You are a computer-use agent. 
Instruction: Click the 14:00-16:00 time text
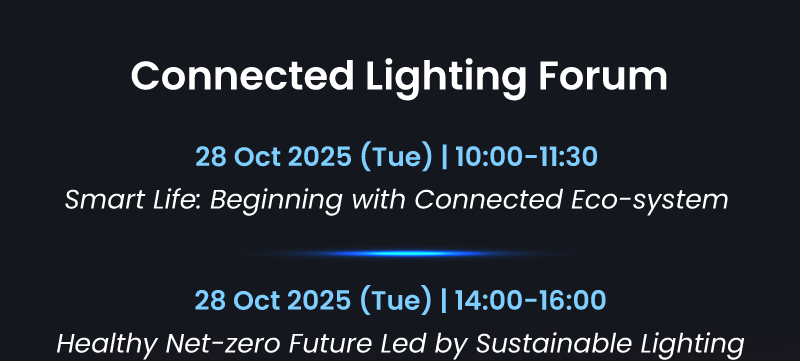coord(530,300)
